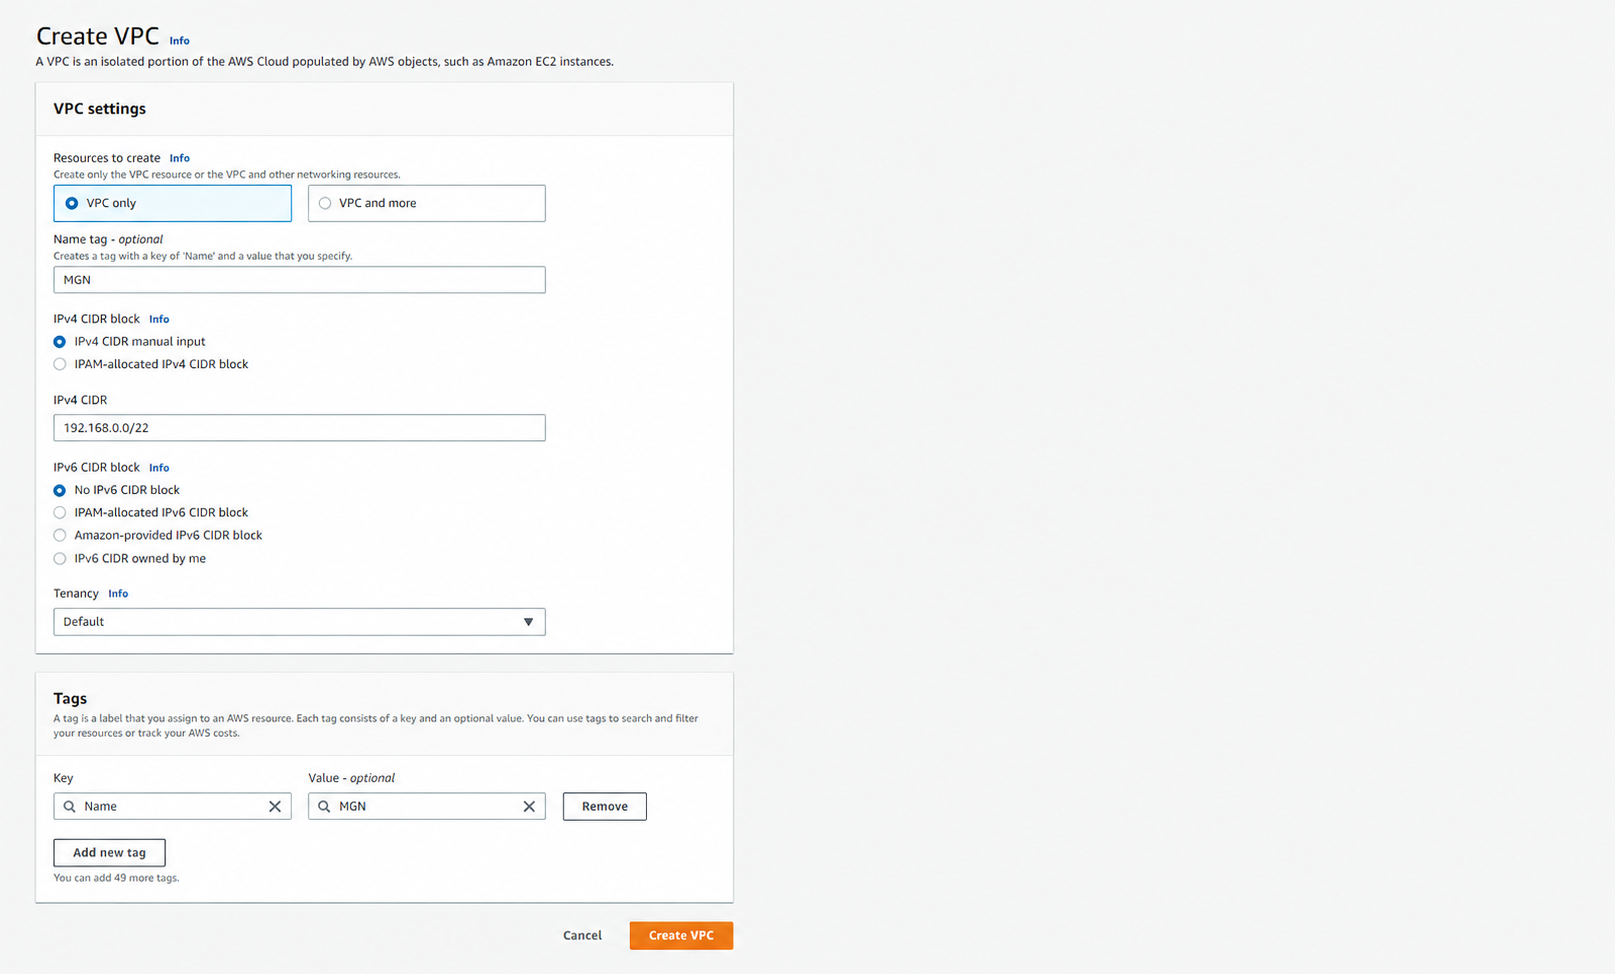Image resolution: width=1615 pixels, height=974 pixels.
Task: Open the Tenancy dropdown
Action: click(x=299, y=622)
